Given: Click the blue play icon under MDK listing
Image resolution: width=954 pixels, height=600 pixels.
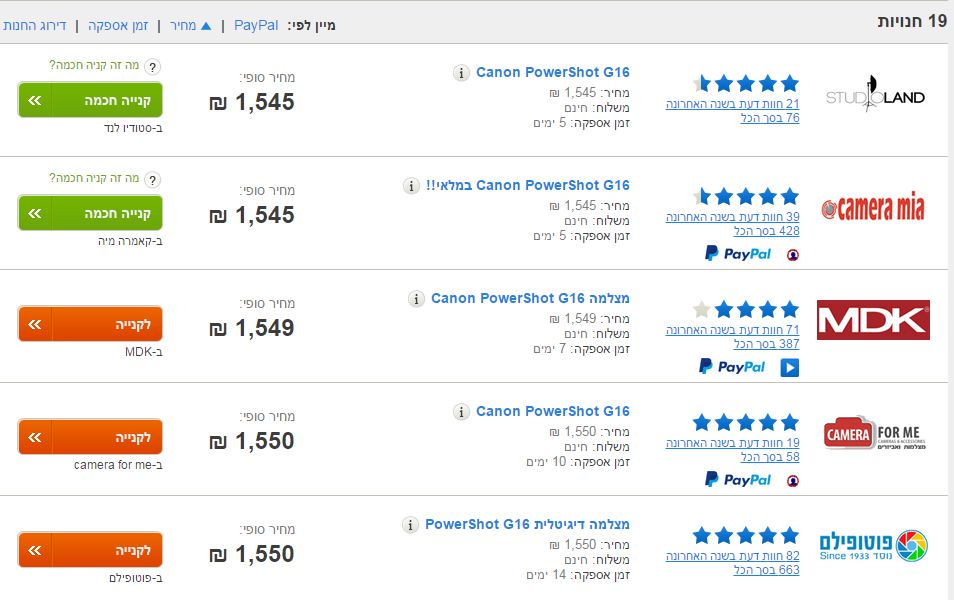Looking at the screenshot, I should pos(790,368).
